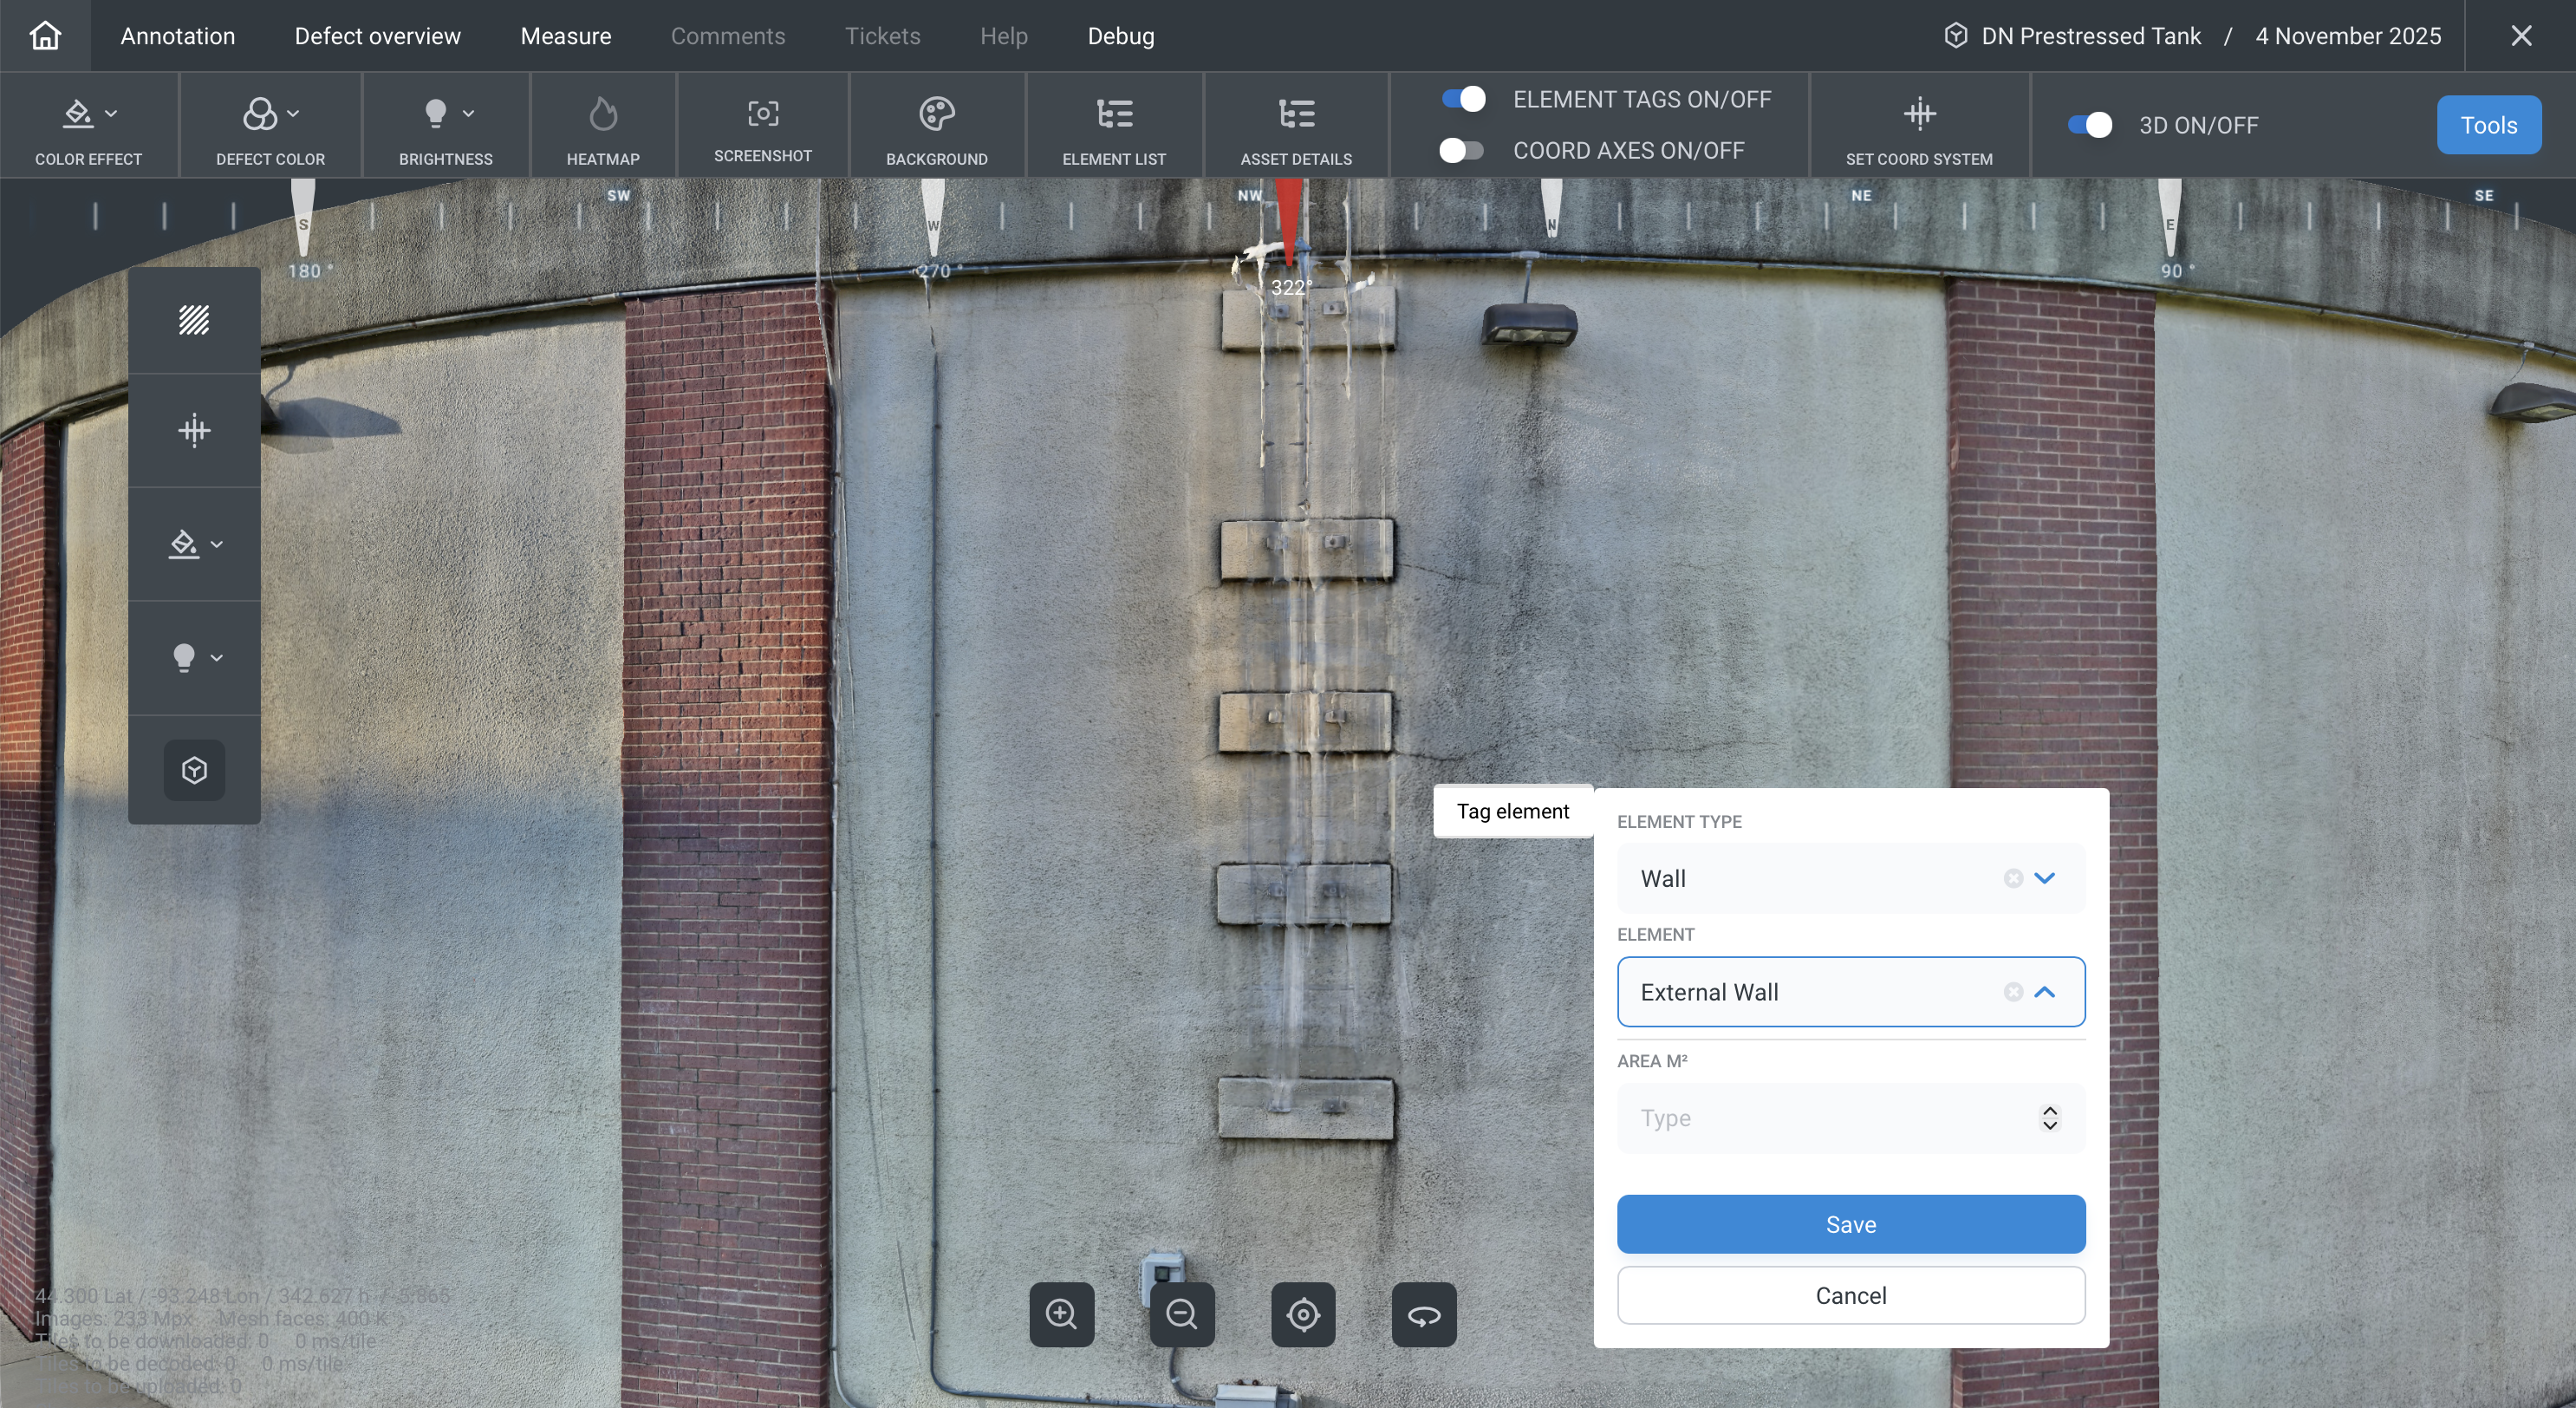
Task: Click the recenter view target button
Action: (x=1302, y=1314)
